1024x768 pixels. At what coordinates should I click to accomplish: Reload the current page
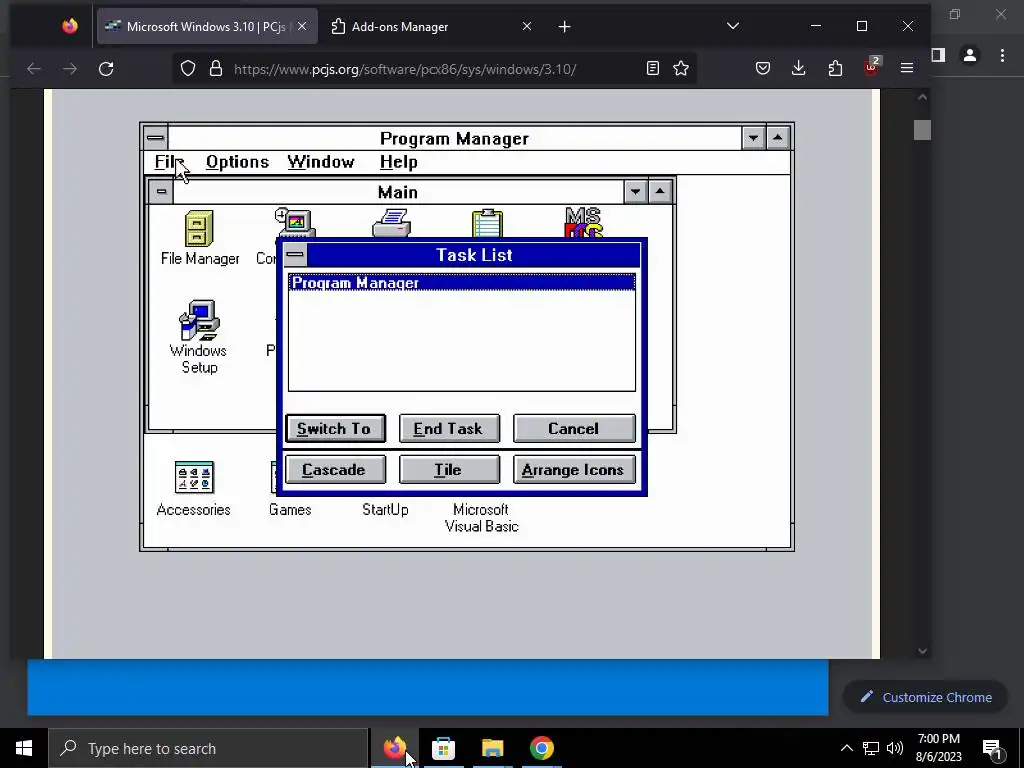[106, 69]
